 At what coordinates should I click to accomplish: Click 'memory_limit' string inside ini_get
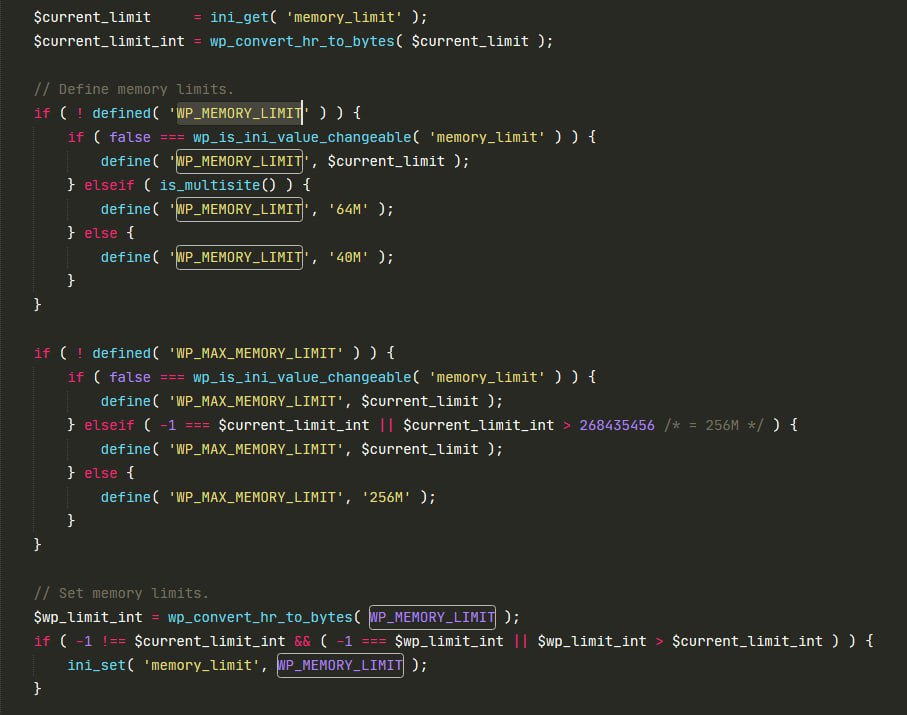[x=344, y=17]
